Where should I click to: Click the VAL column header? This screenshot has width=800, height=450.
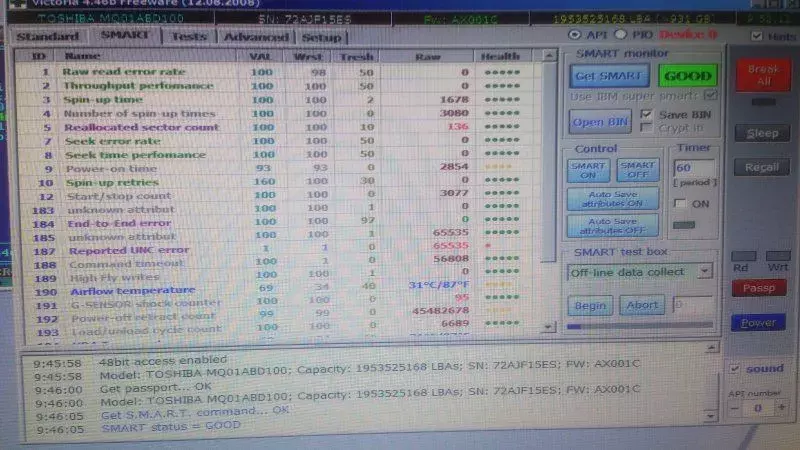pyautogui.click(x=260, y=56)
